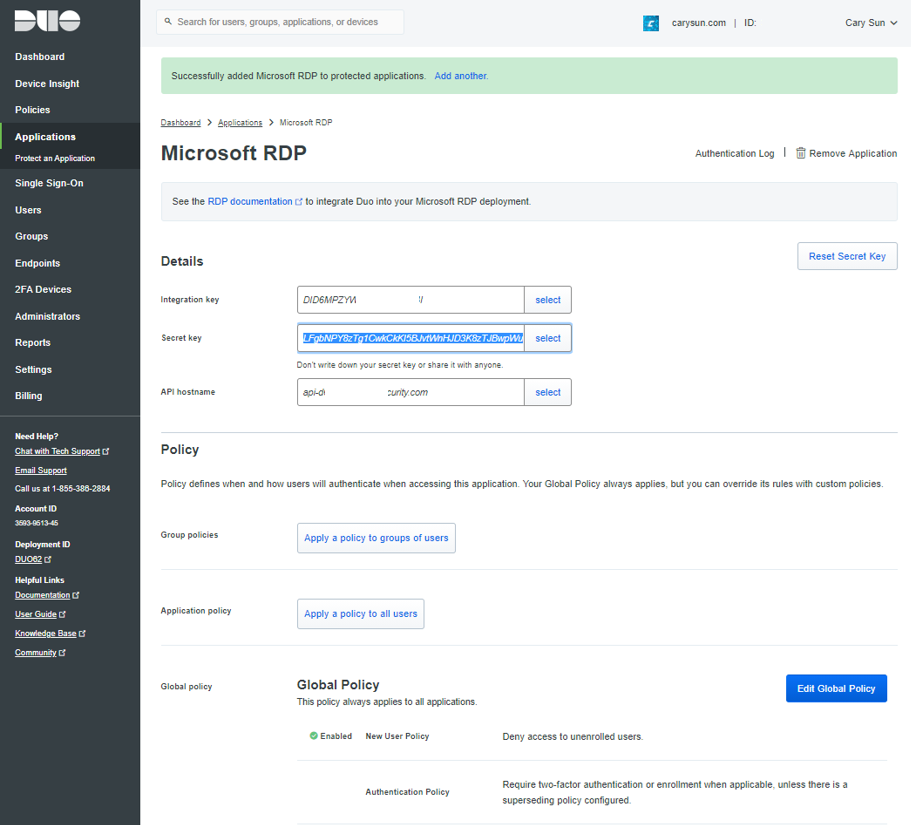The height and width of the screenshot is (825, 911).
Task: Go to Device Insight
Action: 47,83
